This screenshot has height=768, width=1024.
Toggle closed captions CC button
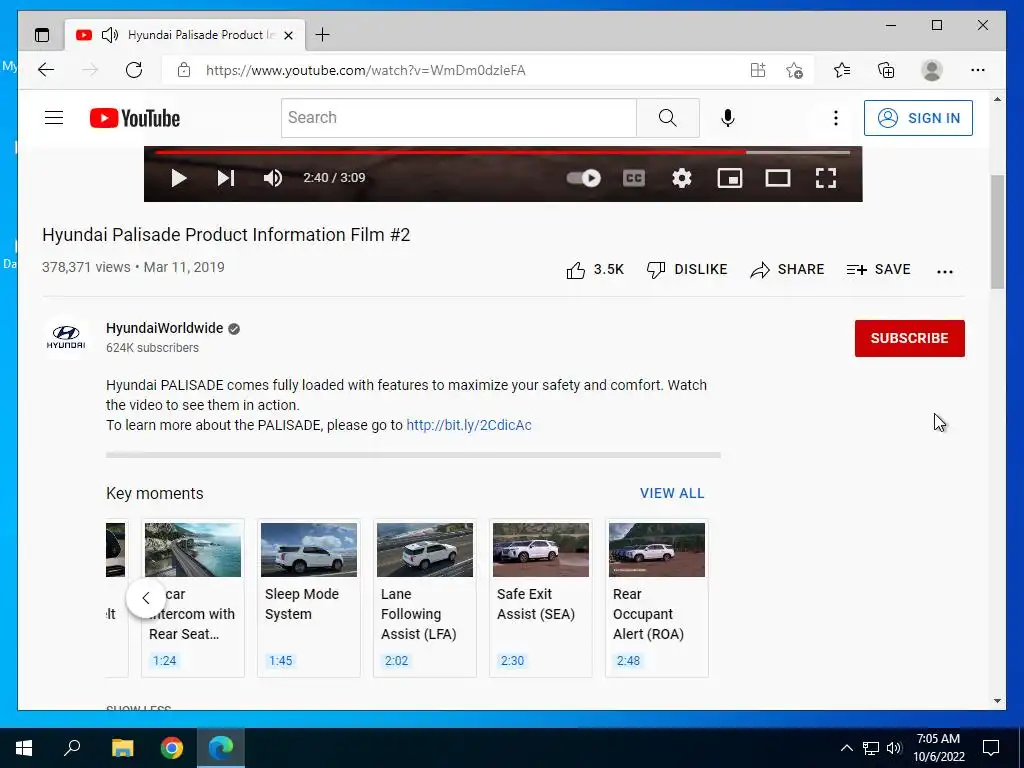633,178
